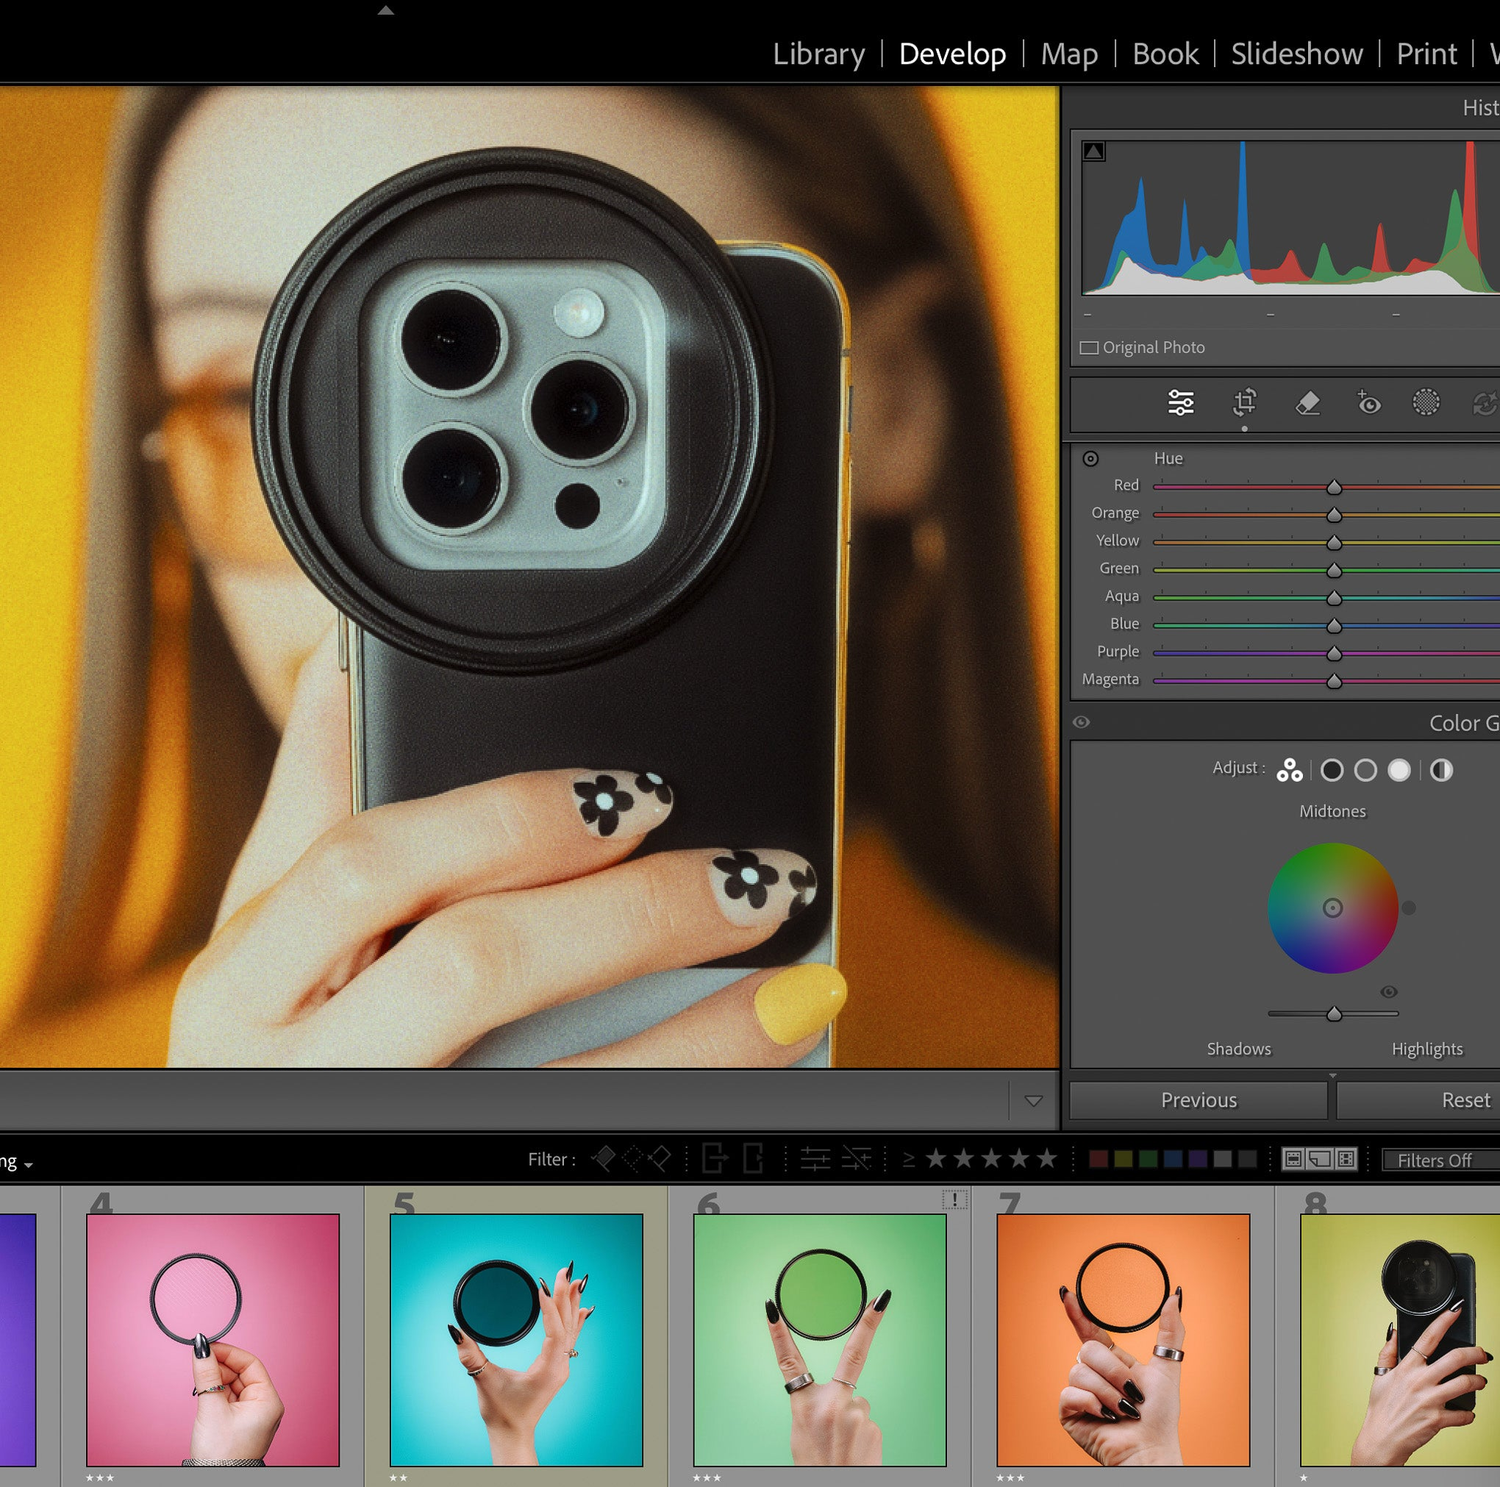Open the Filters Off preset dropdown
Image resolution: width=1500 pixels, height=1487 pixels.
click(1436, 1160)
